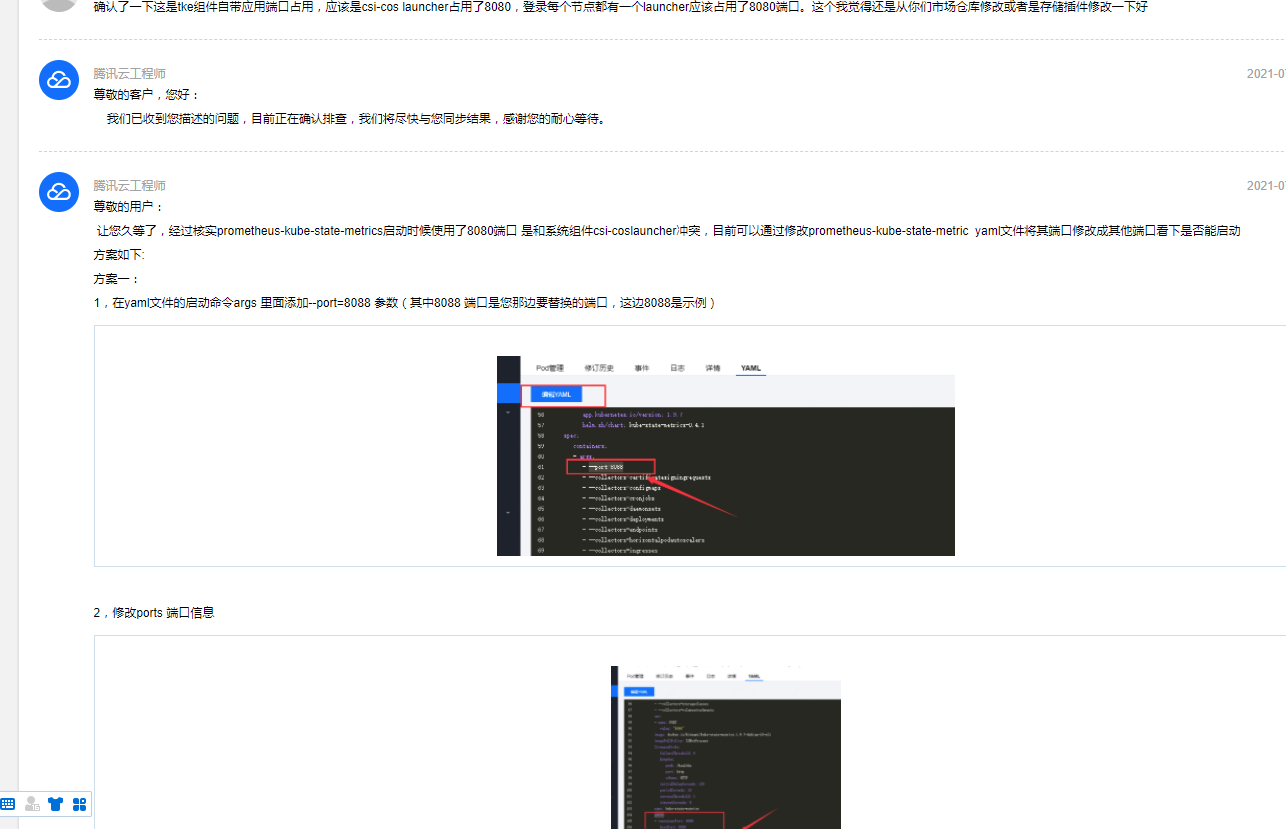Image resolution: width=1286 pixels, height=829 pixels.
Task: Click the timestamp on the second engineer reply
Action: click(x=1266, y=186)
